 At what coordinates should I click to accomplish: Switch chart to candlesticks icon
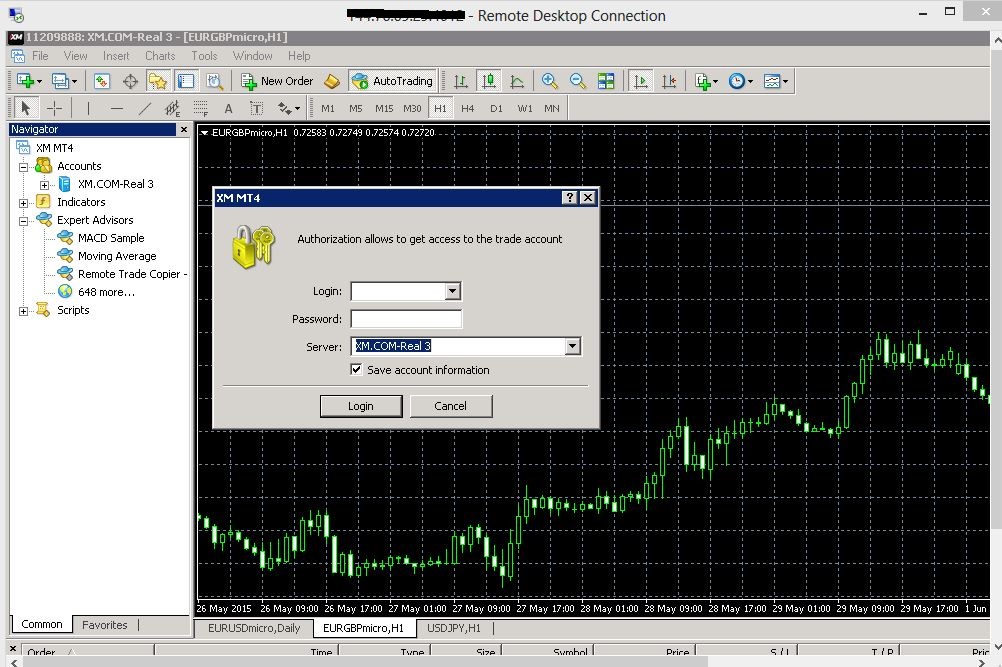pyautogui.click(x=489, y=81)
